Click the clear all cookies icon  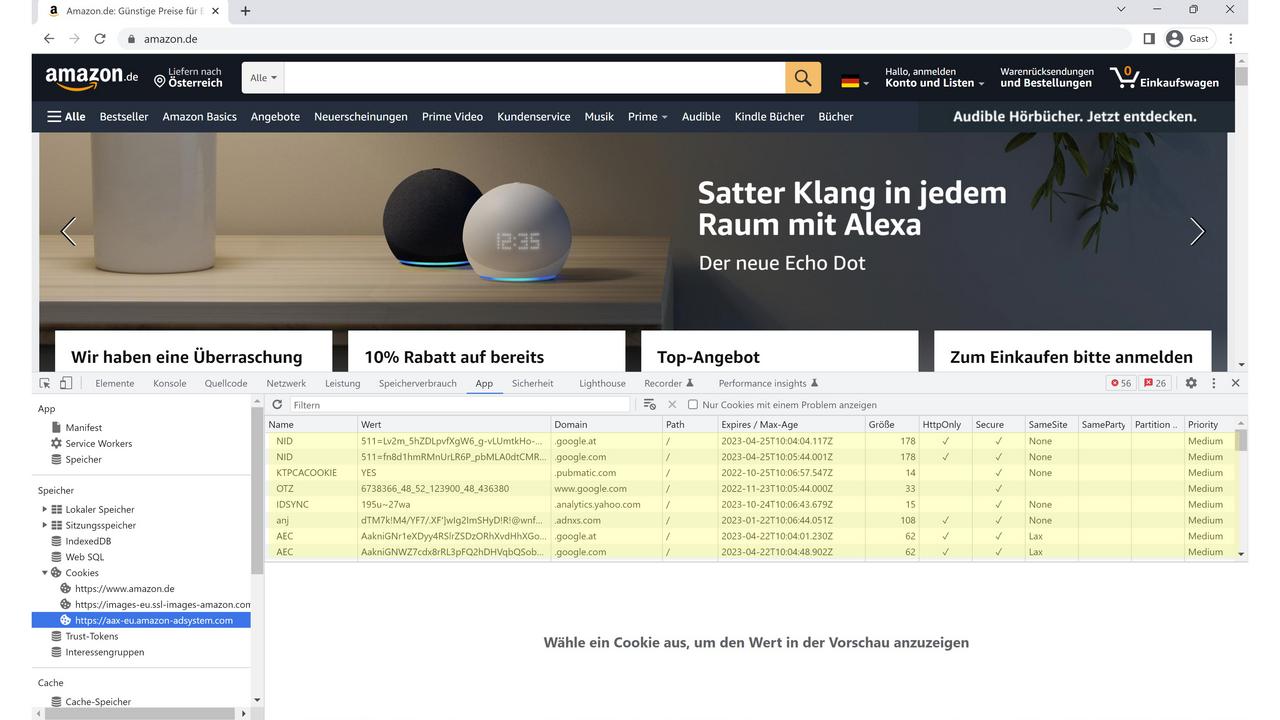(x=650, y=404)
